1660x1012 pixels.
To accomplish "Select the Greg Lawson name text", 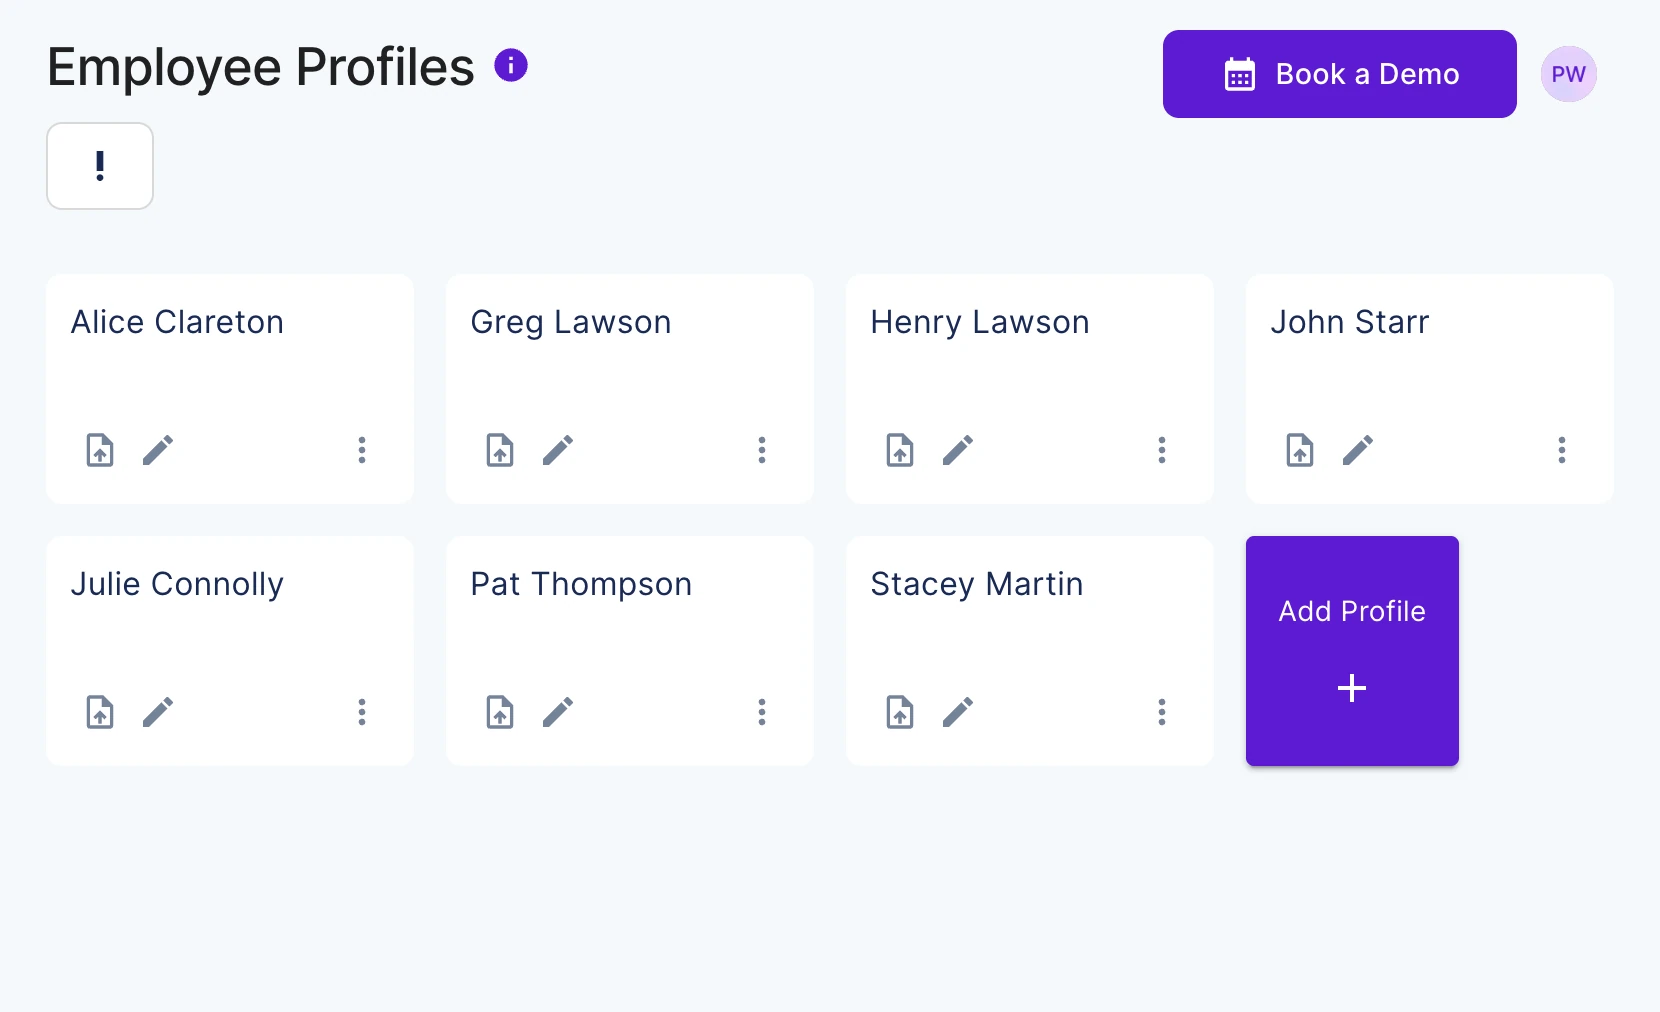I will tap(571, 323).
